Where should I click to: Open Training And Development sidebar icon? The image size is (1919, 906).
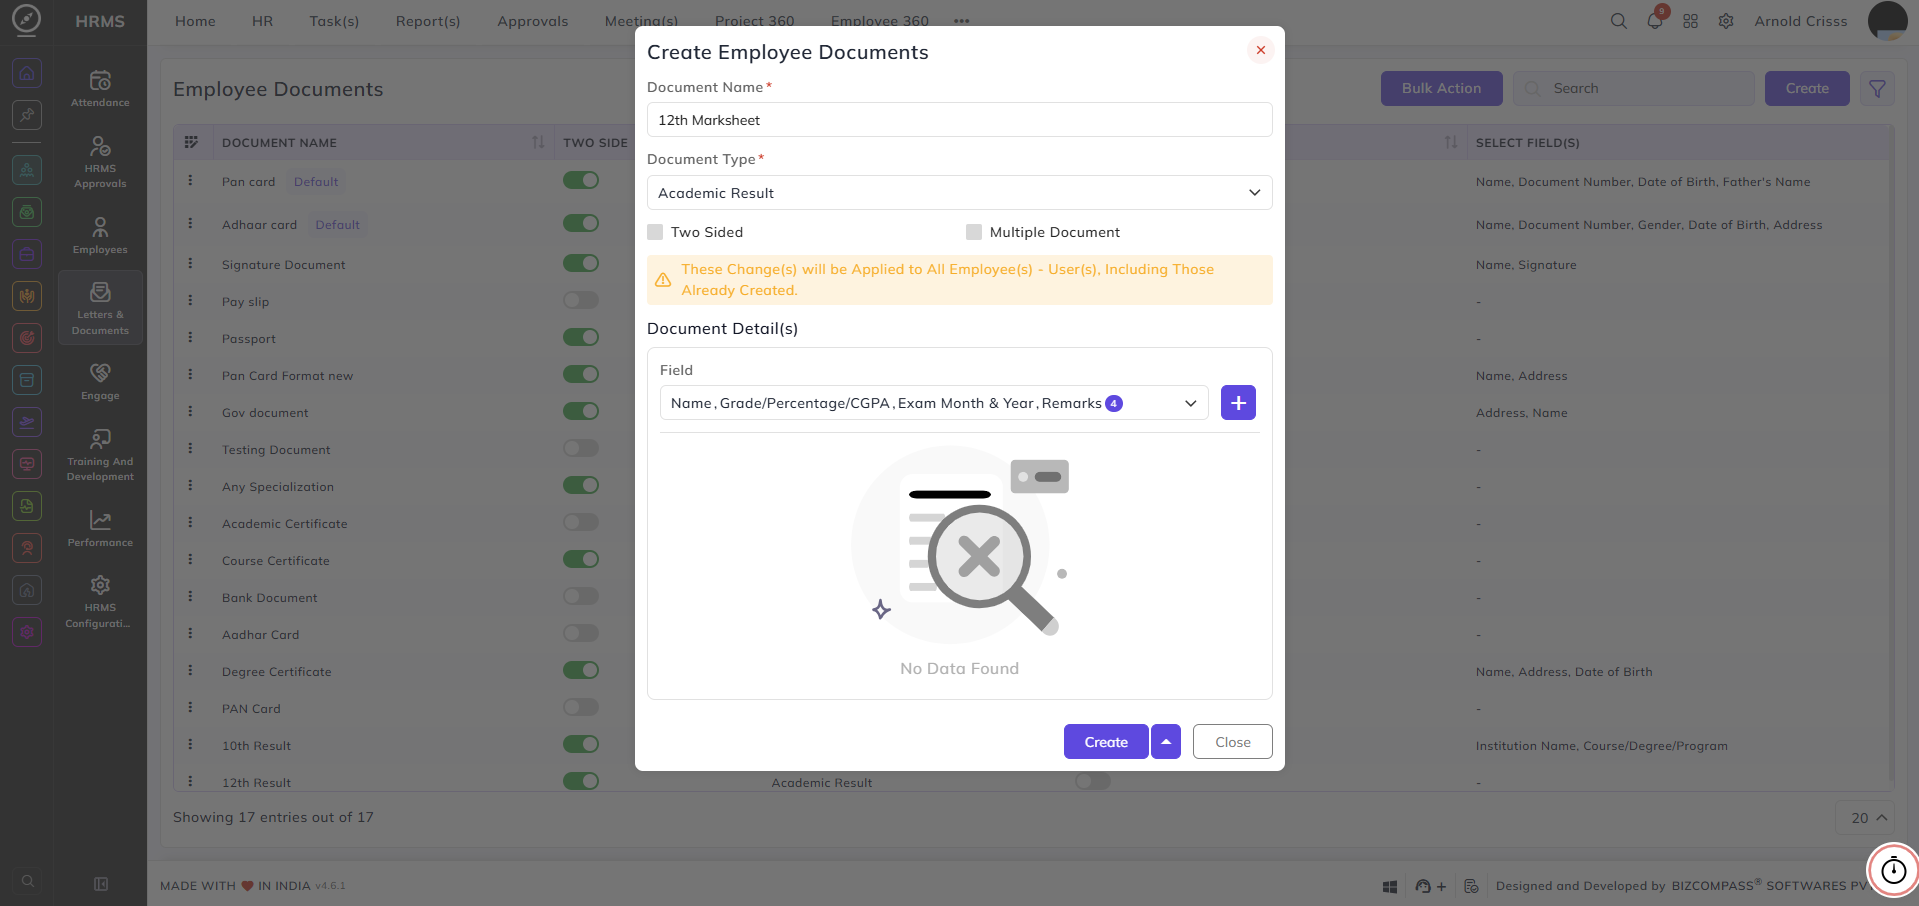tap(100, 439)
